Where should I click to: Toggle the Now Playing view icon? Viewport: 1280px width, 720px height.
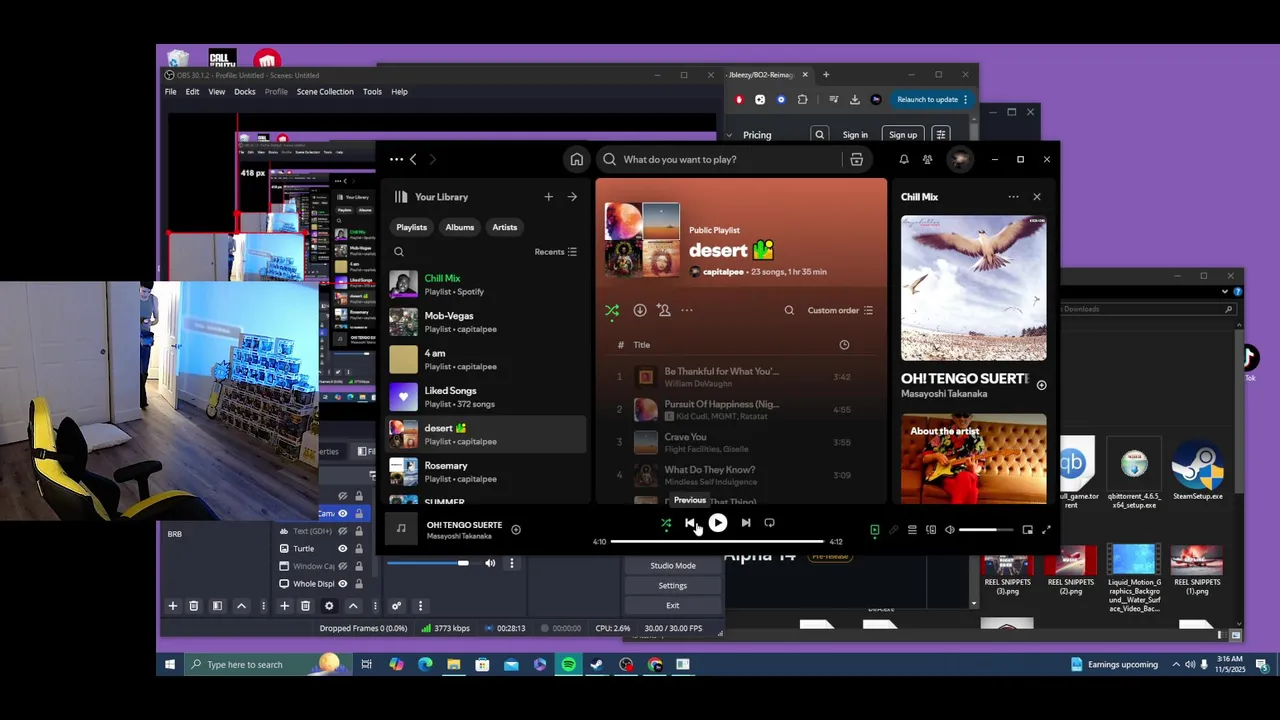(x=874, y=530)
